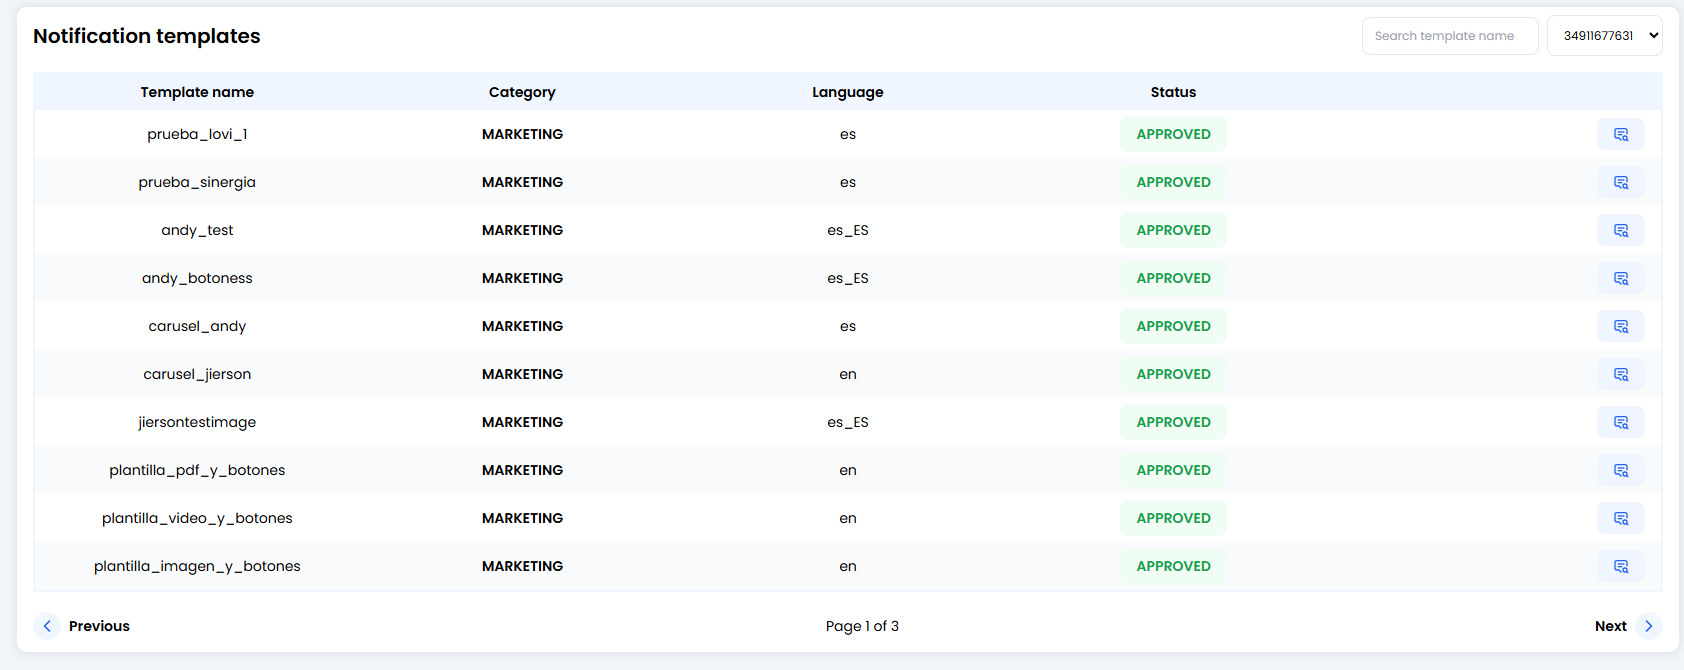The height and width of the screenshot is (670, 1684).
Task: Select the prueba_sinergia template name
Action: tap(197, 182)
